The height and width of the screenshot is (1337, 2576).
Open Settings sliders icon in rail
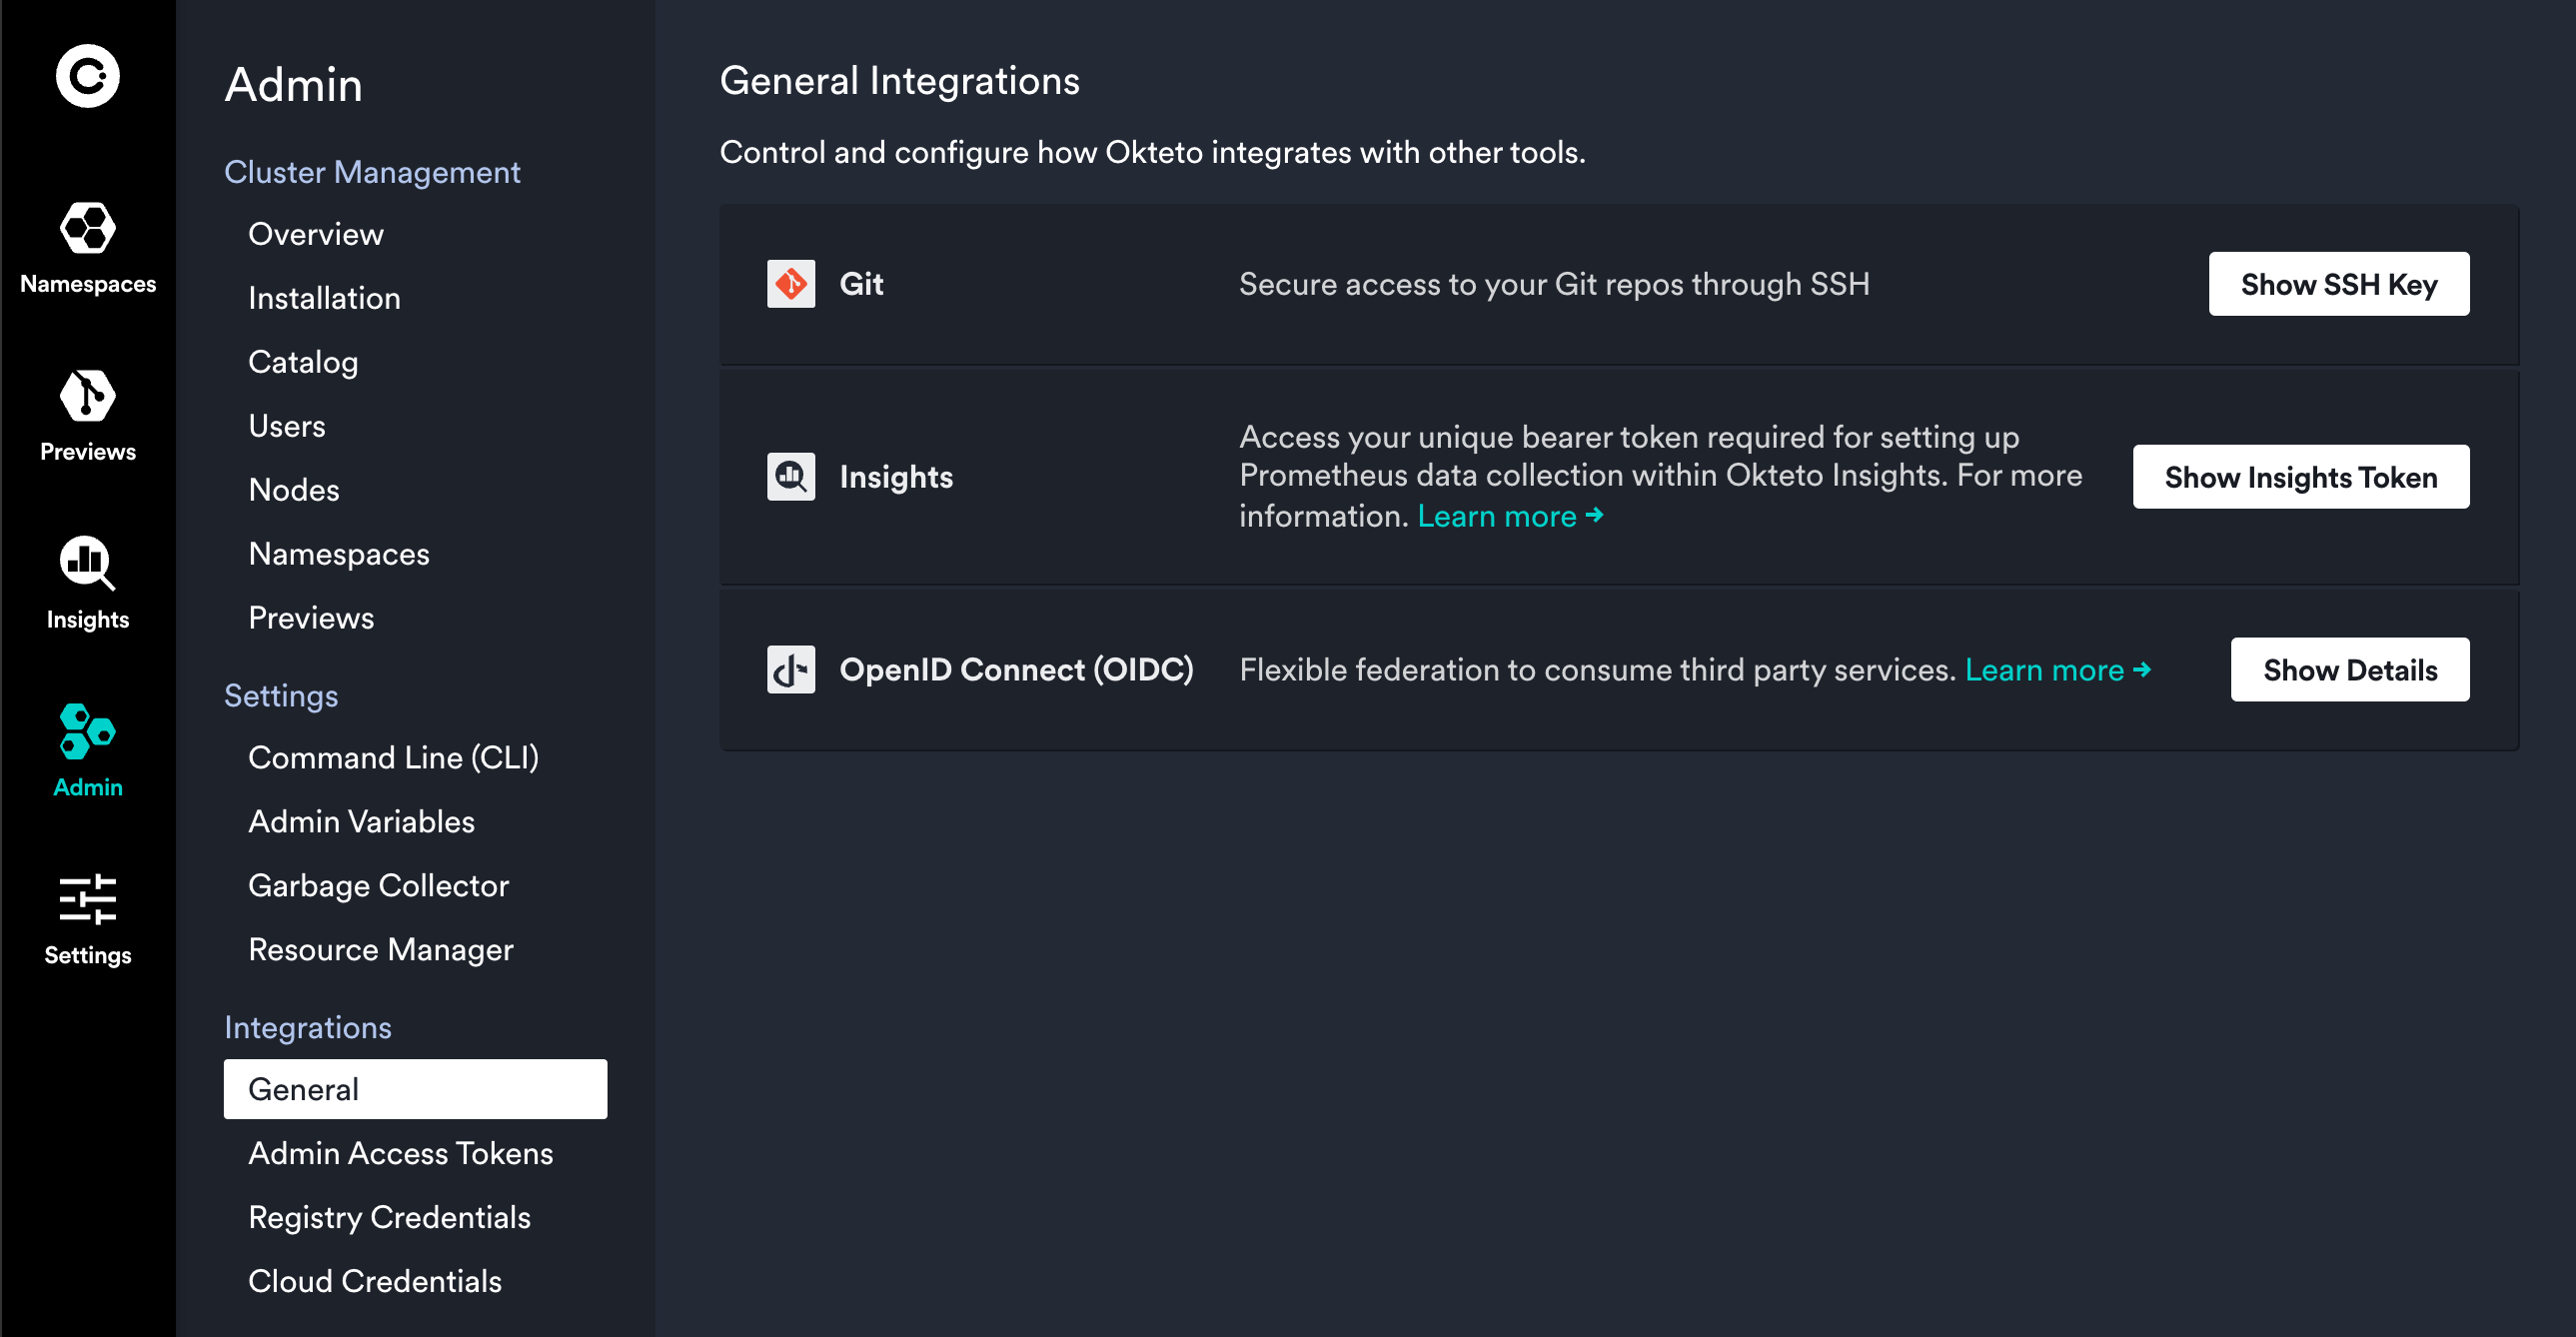click(x=88, y=899)
